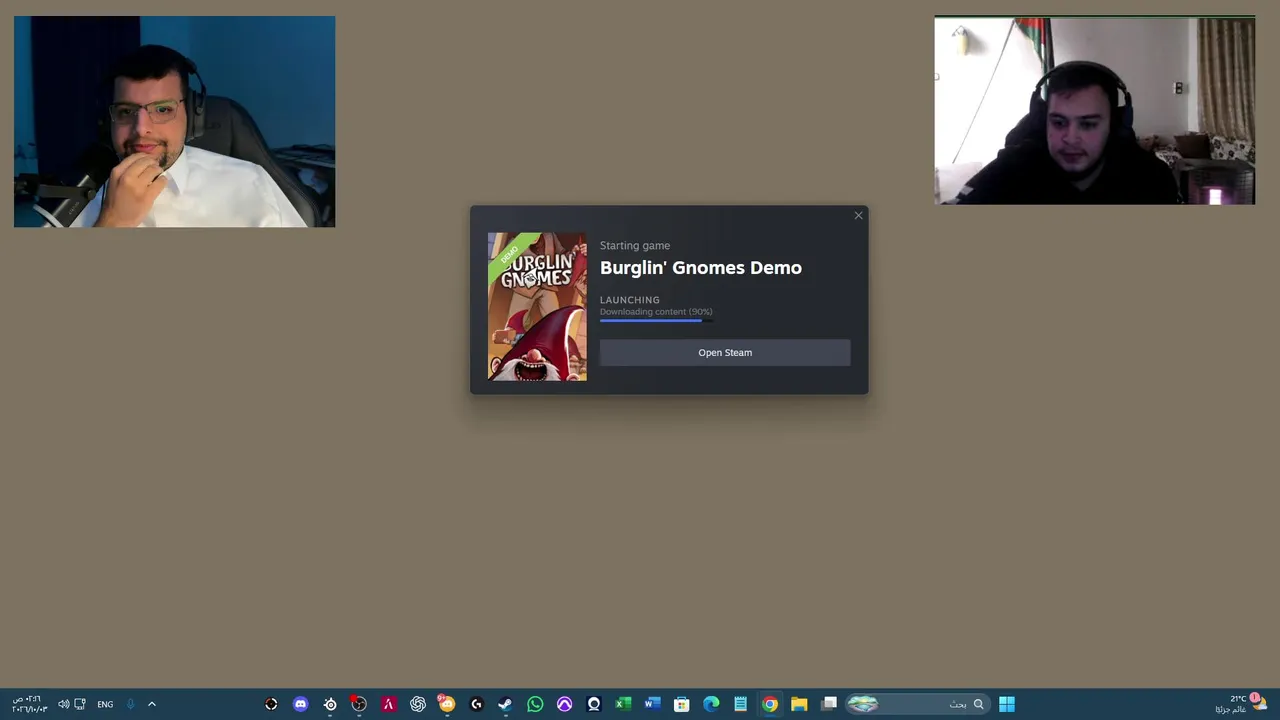Click the launch download progress bar

click(656, 320)
